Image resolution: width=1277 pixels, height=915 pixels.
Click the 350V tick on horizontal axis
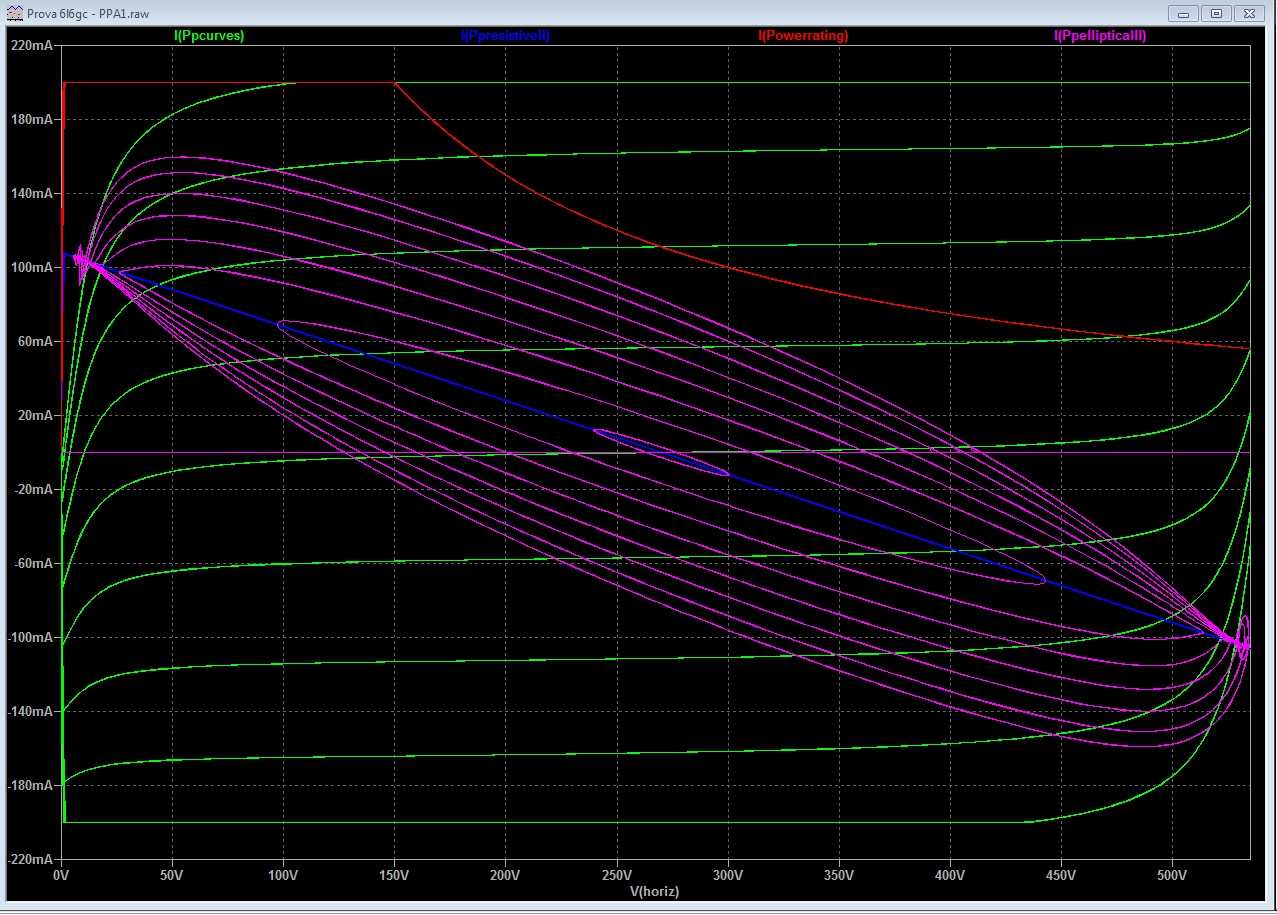(839, 876)
